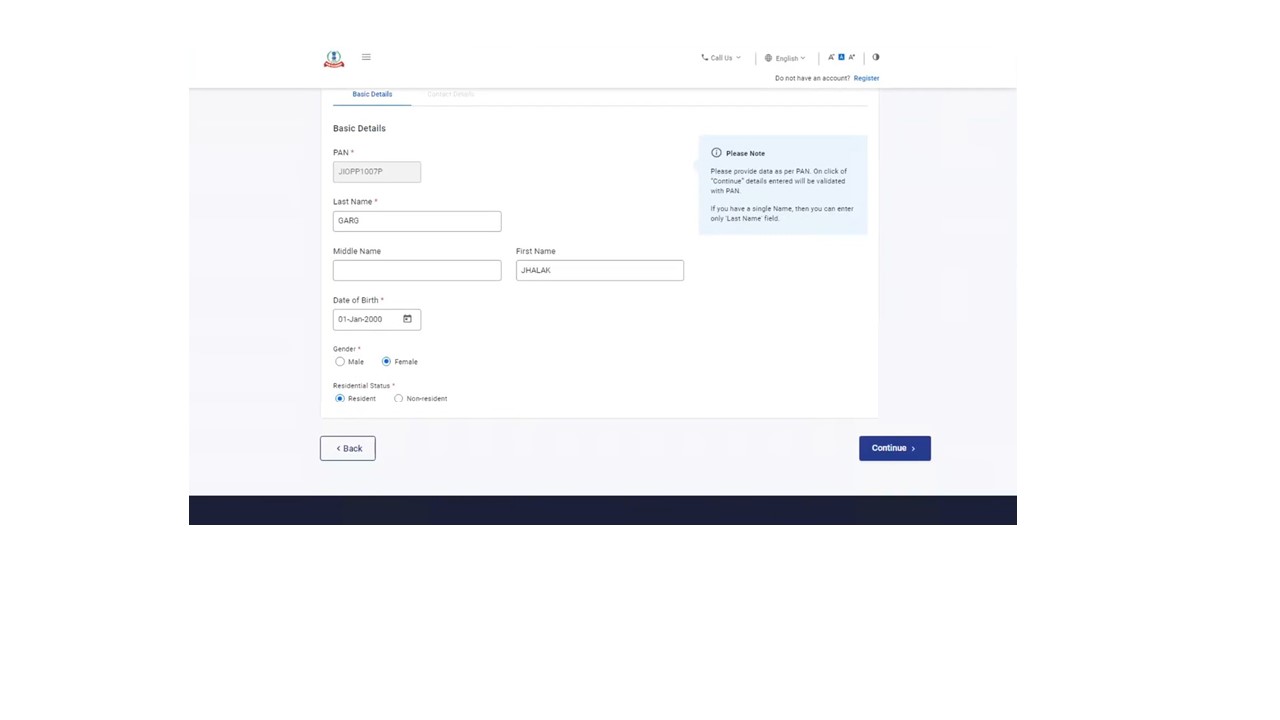
Task: Click the Continue button
Action: [894, 448]
